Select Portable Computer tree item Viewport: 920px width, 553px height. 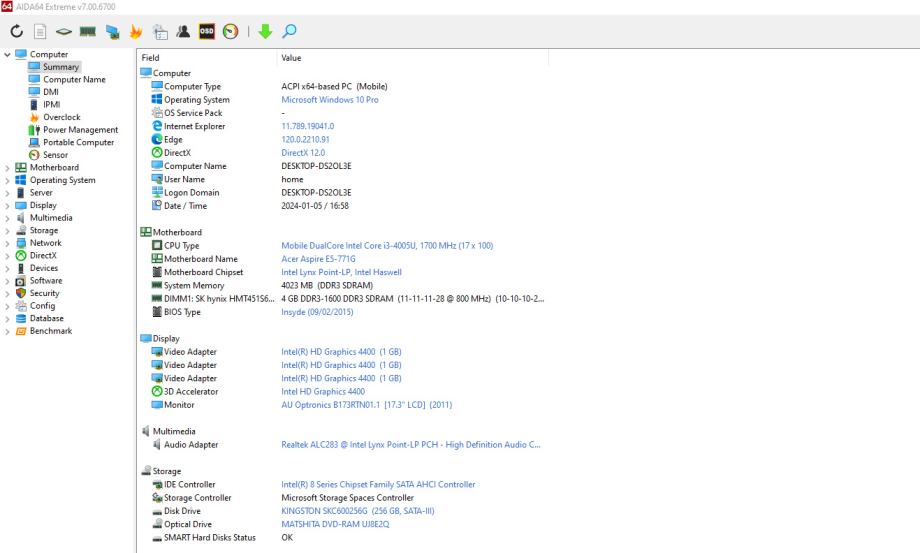click(x=79, y=143)
